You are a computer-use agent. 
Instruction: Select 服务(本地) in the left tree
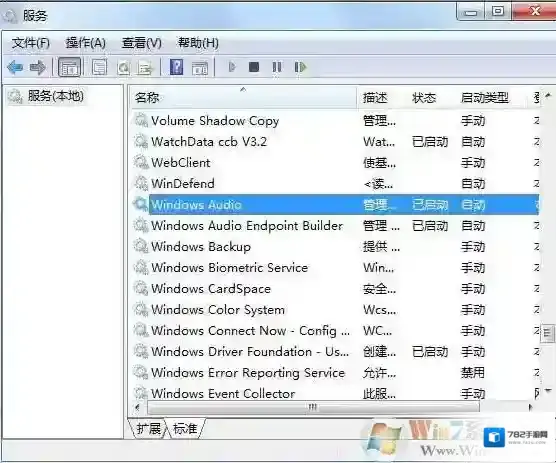pos(56,96)
